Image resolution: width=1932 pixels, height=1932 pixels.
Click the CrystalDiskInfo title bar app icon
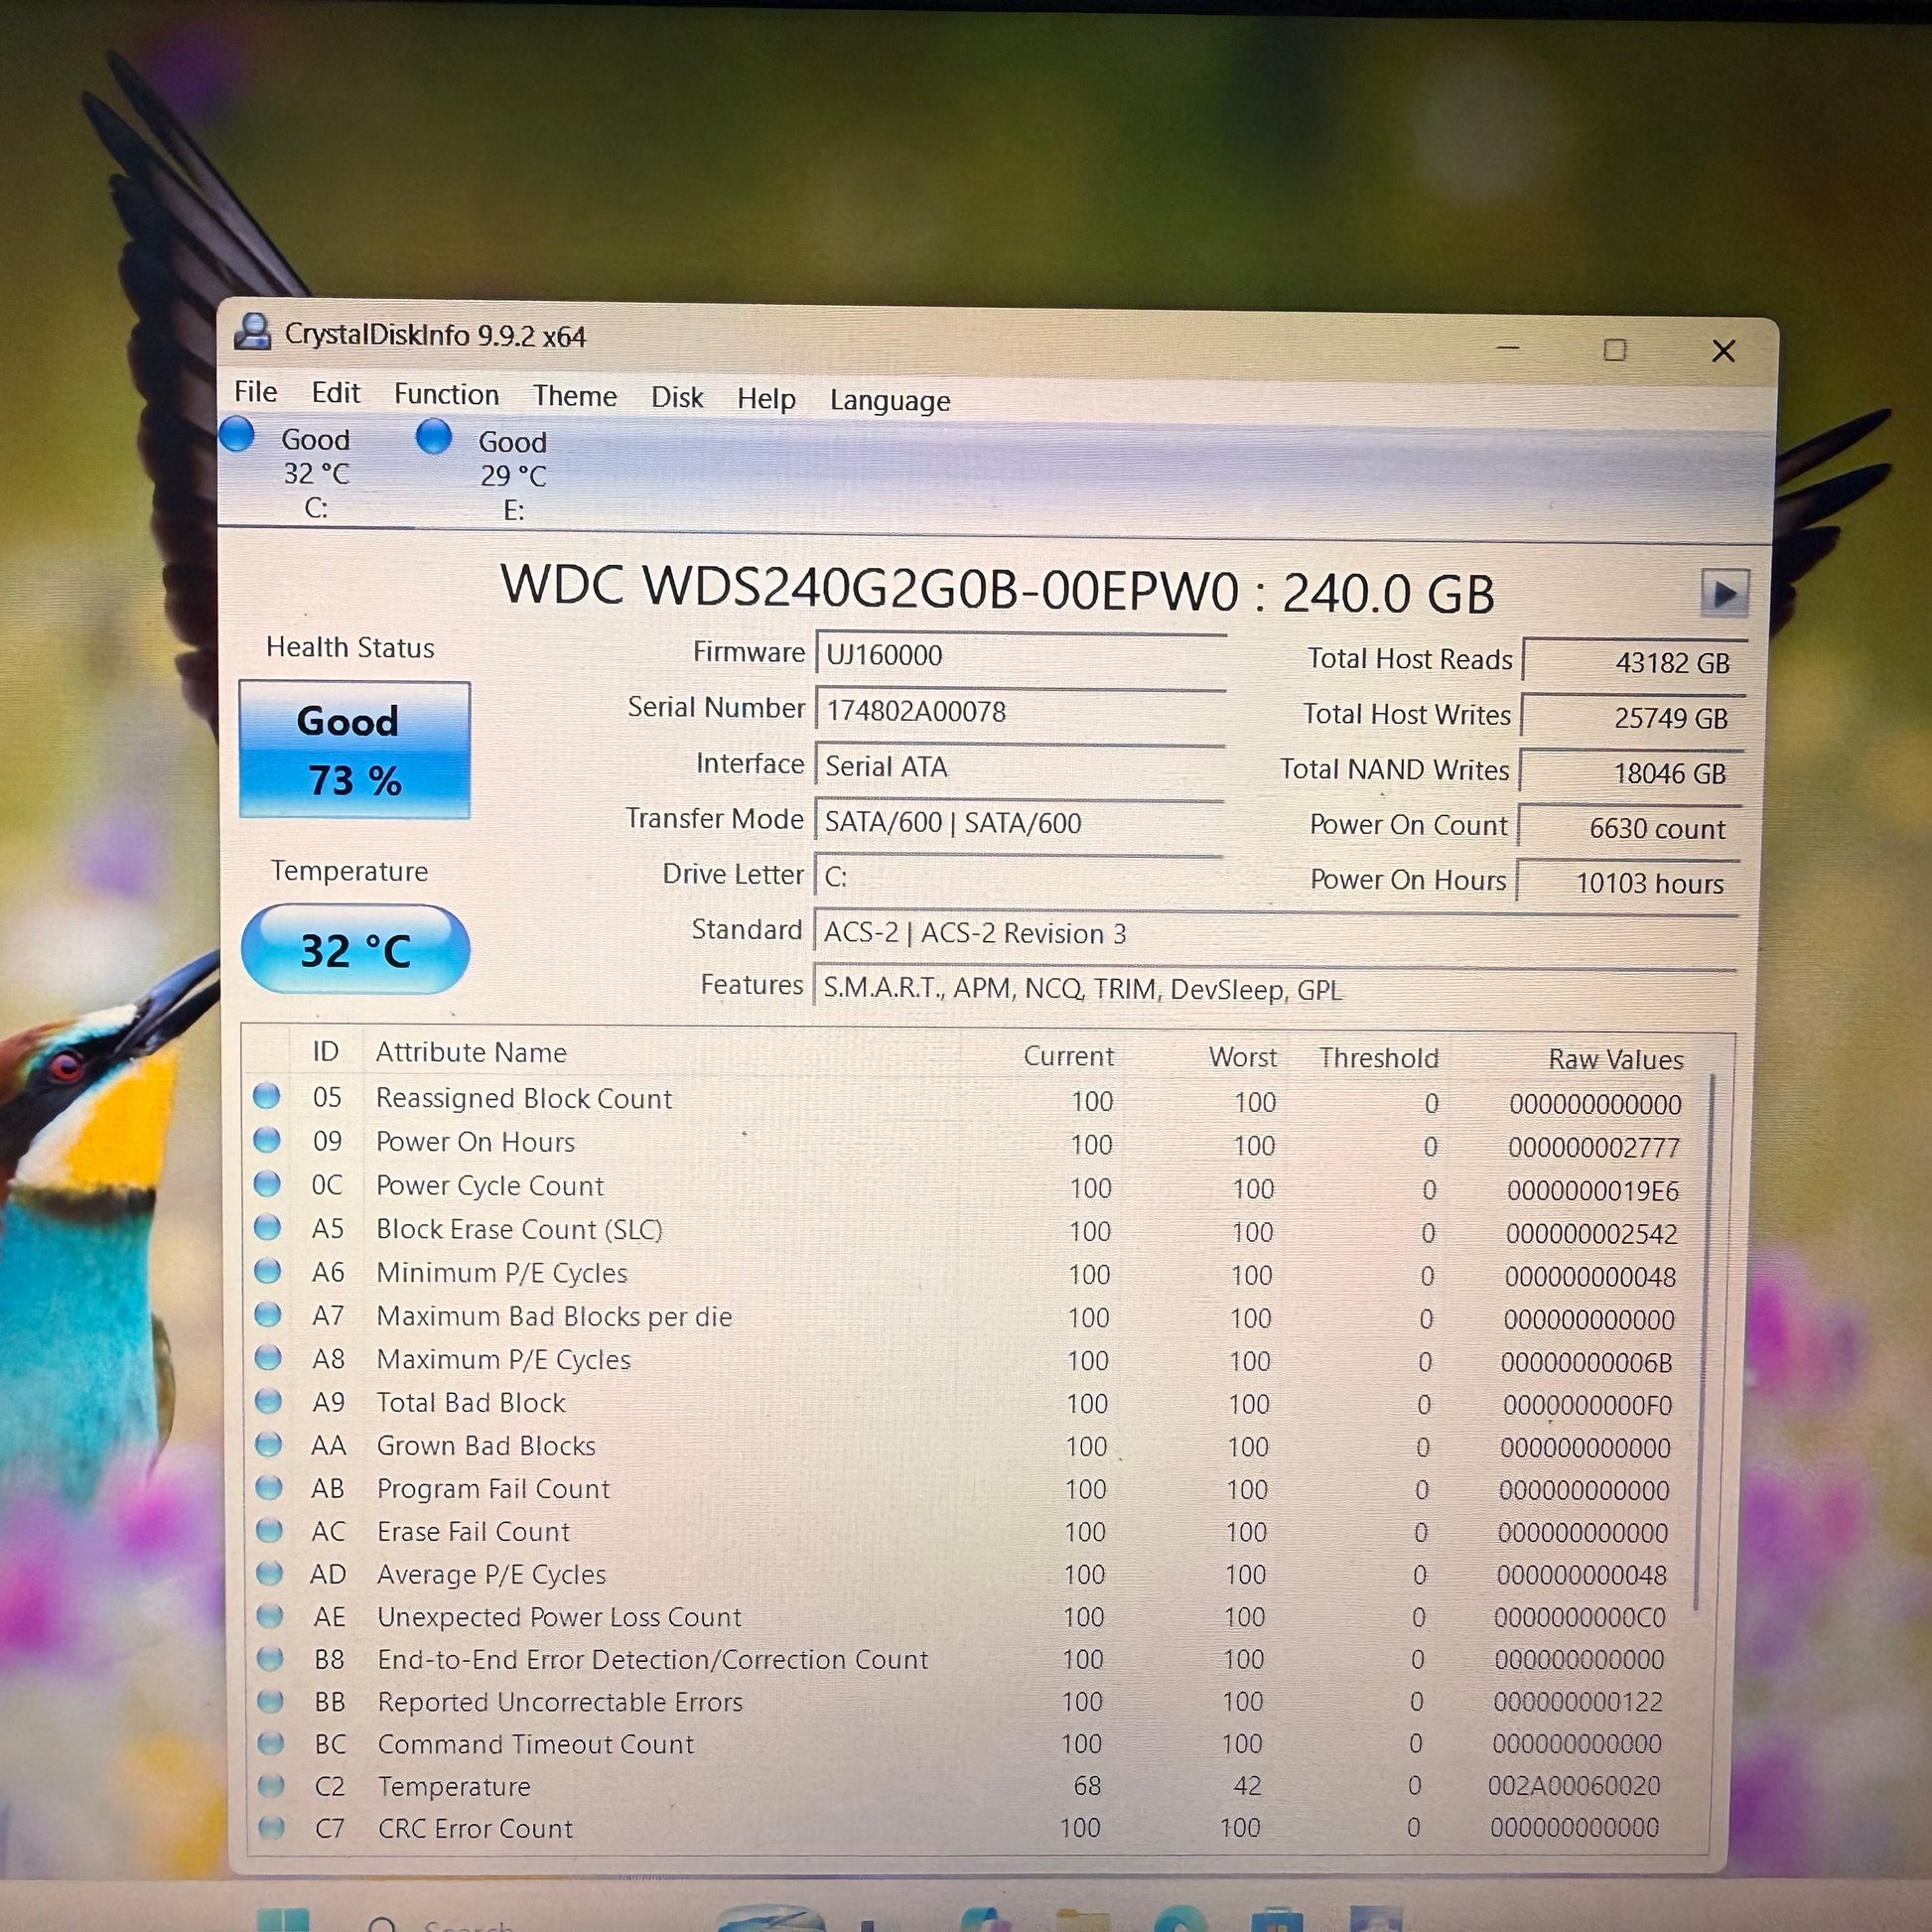pos(253,332)
